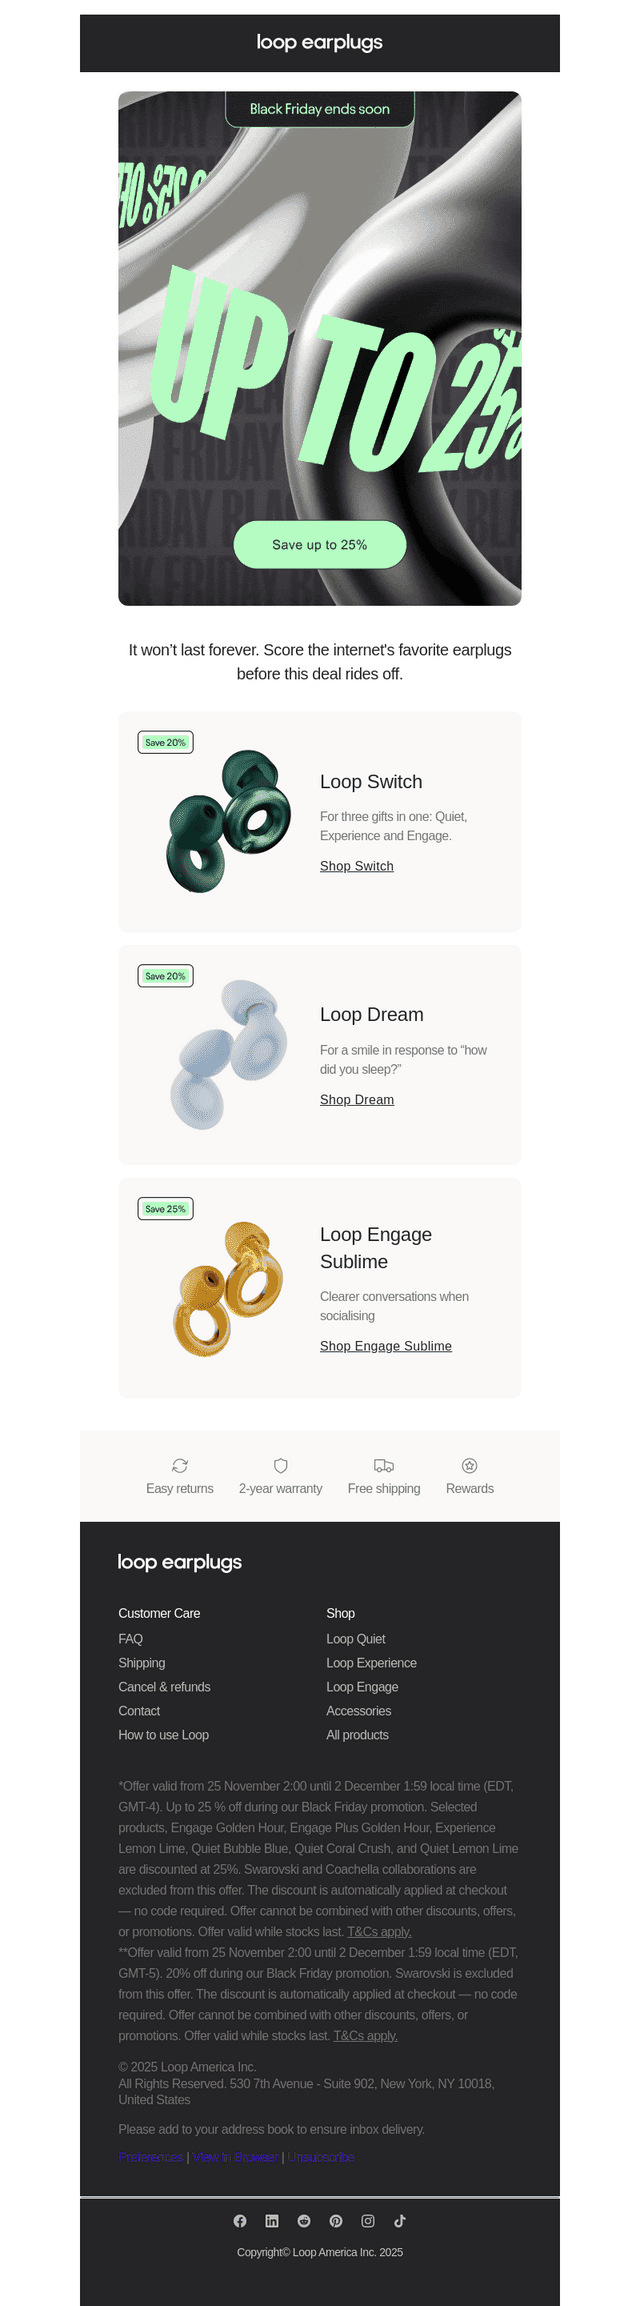Screen dimensions: 640x2306
Task: Click the green Loop Switch earplugs image
Action: click(x=229, y=821)
